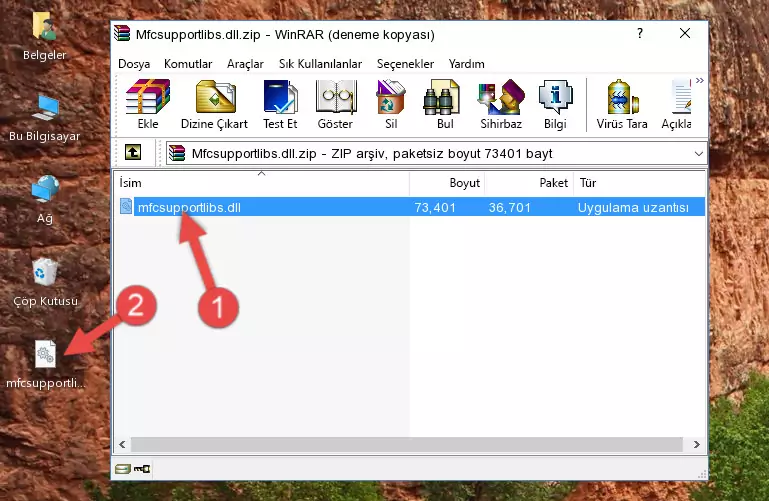Sort by the Tür column header
Viewport: 769px width, 501px height.
(640, 183)
